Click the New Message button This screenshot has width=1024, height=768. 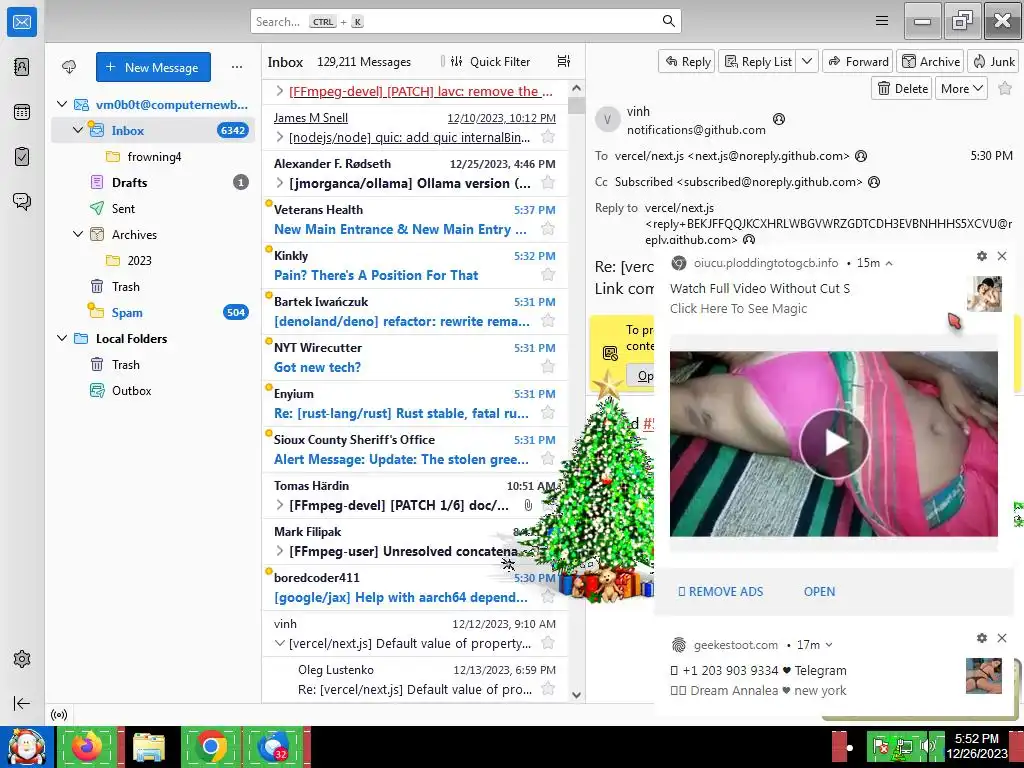[153, 67]
